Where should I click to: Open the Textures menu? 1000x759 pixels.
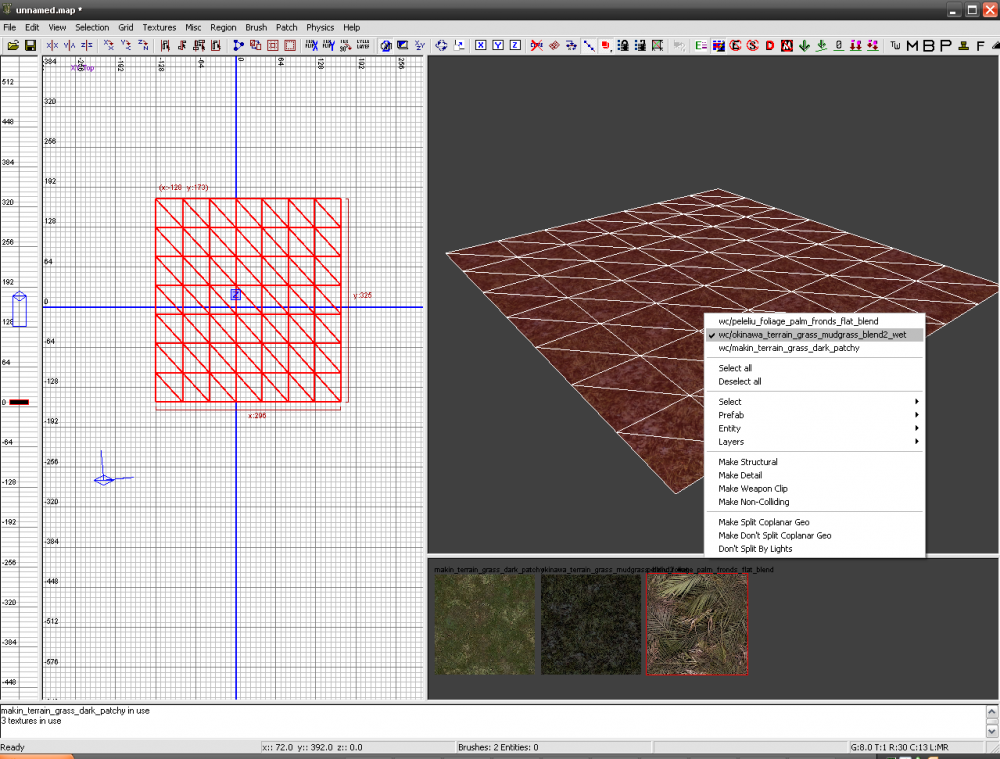click(159, 27)
